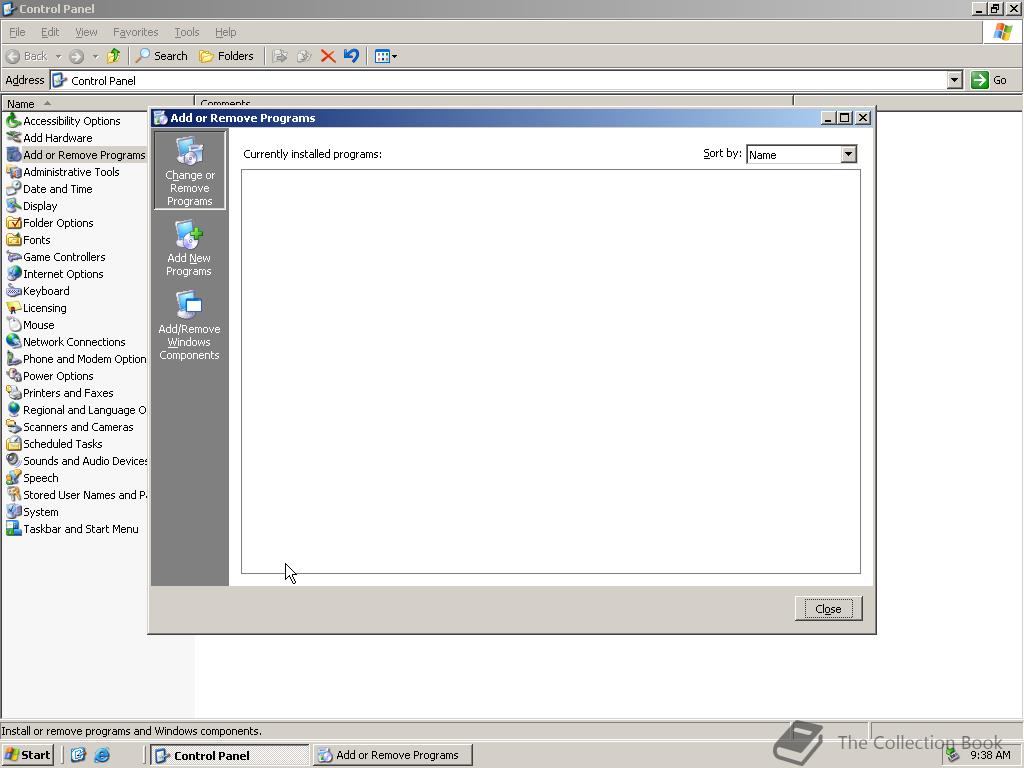
Task: Click the Undo toolbar icon
Action: [x=351, y=56]
